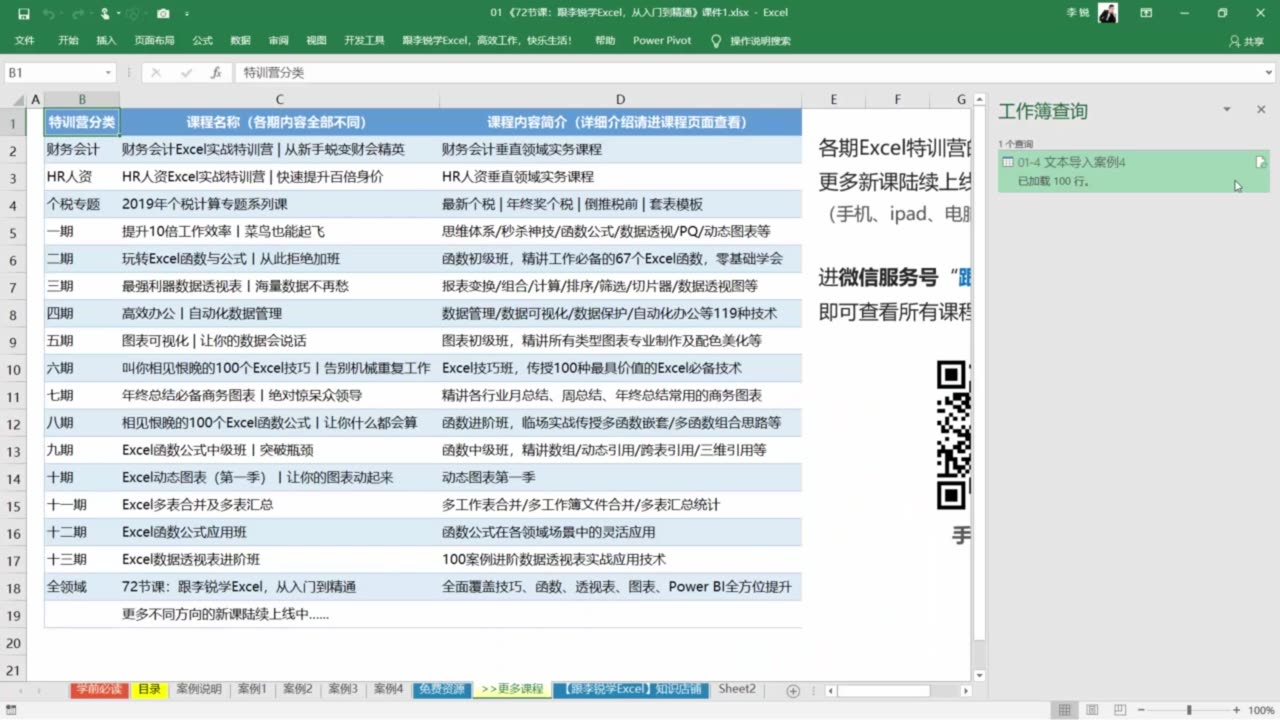Redo the action in quick access toolbar

[77, 14]
